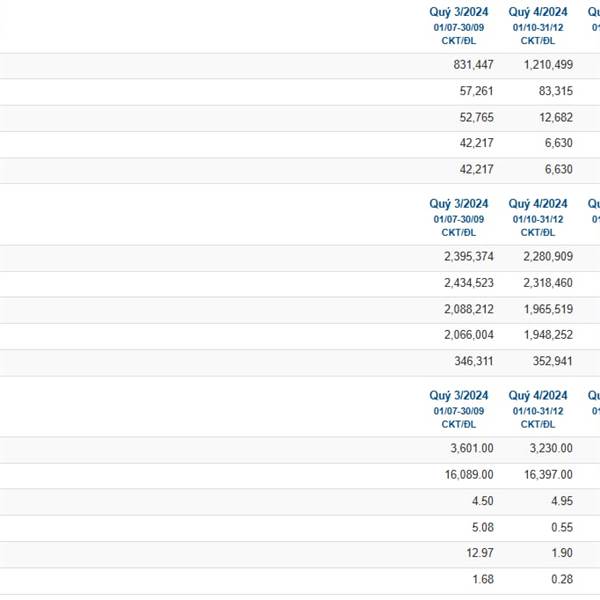This screenshot has width=600, height=600.
Task: Select the Quý 3/2024 header in the third table
Action: [458, 395]
